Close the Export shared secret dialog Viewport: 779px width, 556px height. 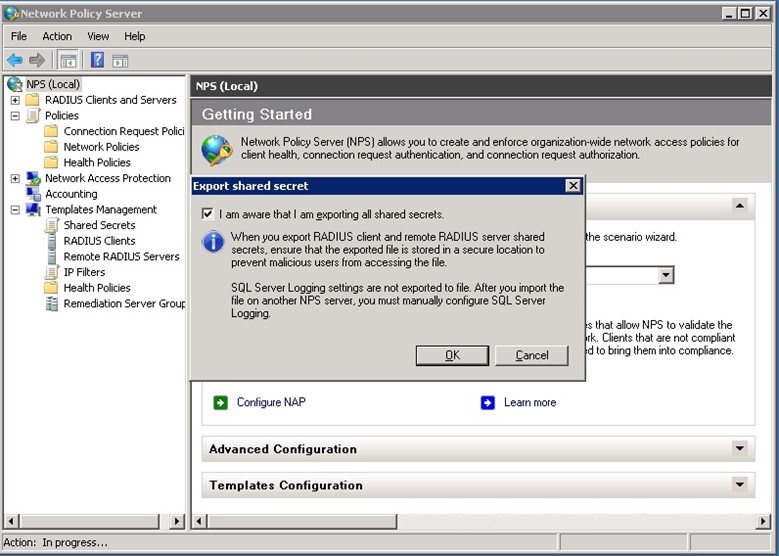point(573,186)
